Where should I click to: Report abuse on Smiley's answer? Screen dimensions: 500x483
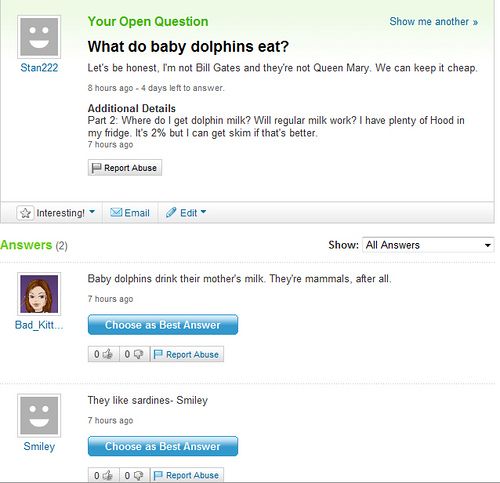[187, 475]
